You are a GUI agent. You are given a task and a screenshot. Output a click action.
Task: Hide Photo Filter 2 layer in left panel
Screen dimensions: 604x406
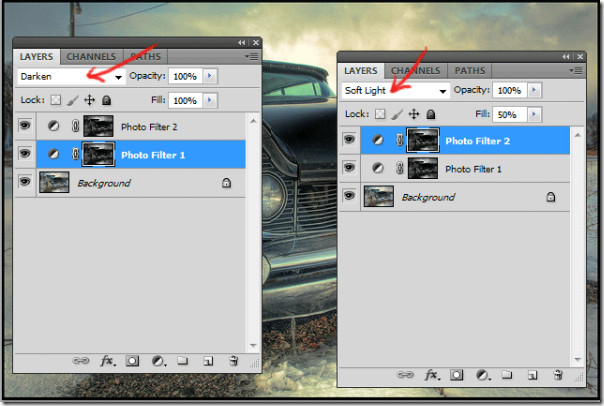[25, 125]
